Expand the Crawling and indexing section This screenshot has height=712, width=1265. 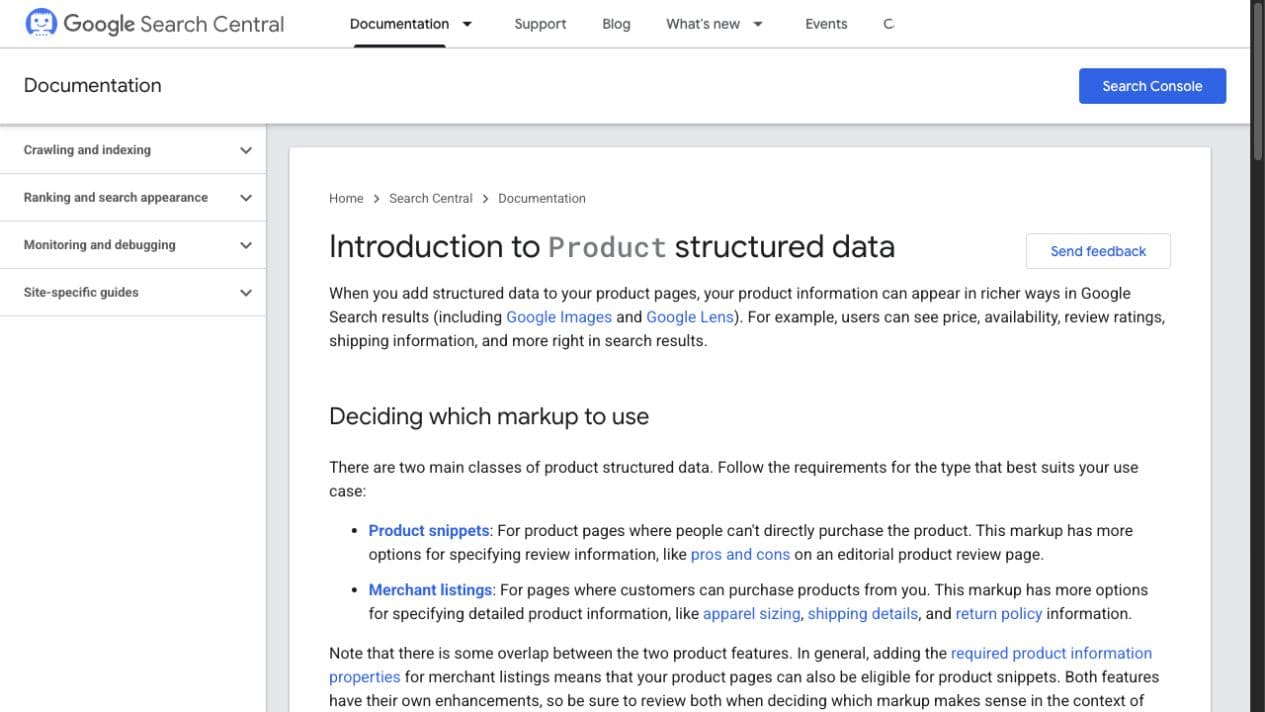click(246, 150)
